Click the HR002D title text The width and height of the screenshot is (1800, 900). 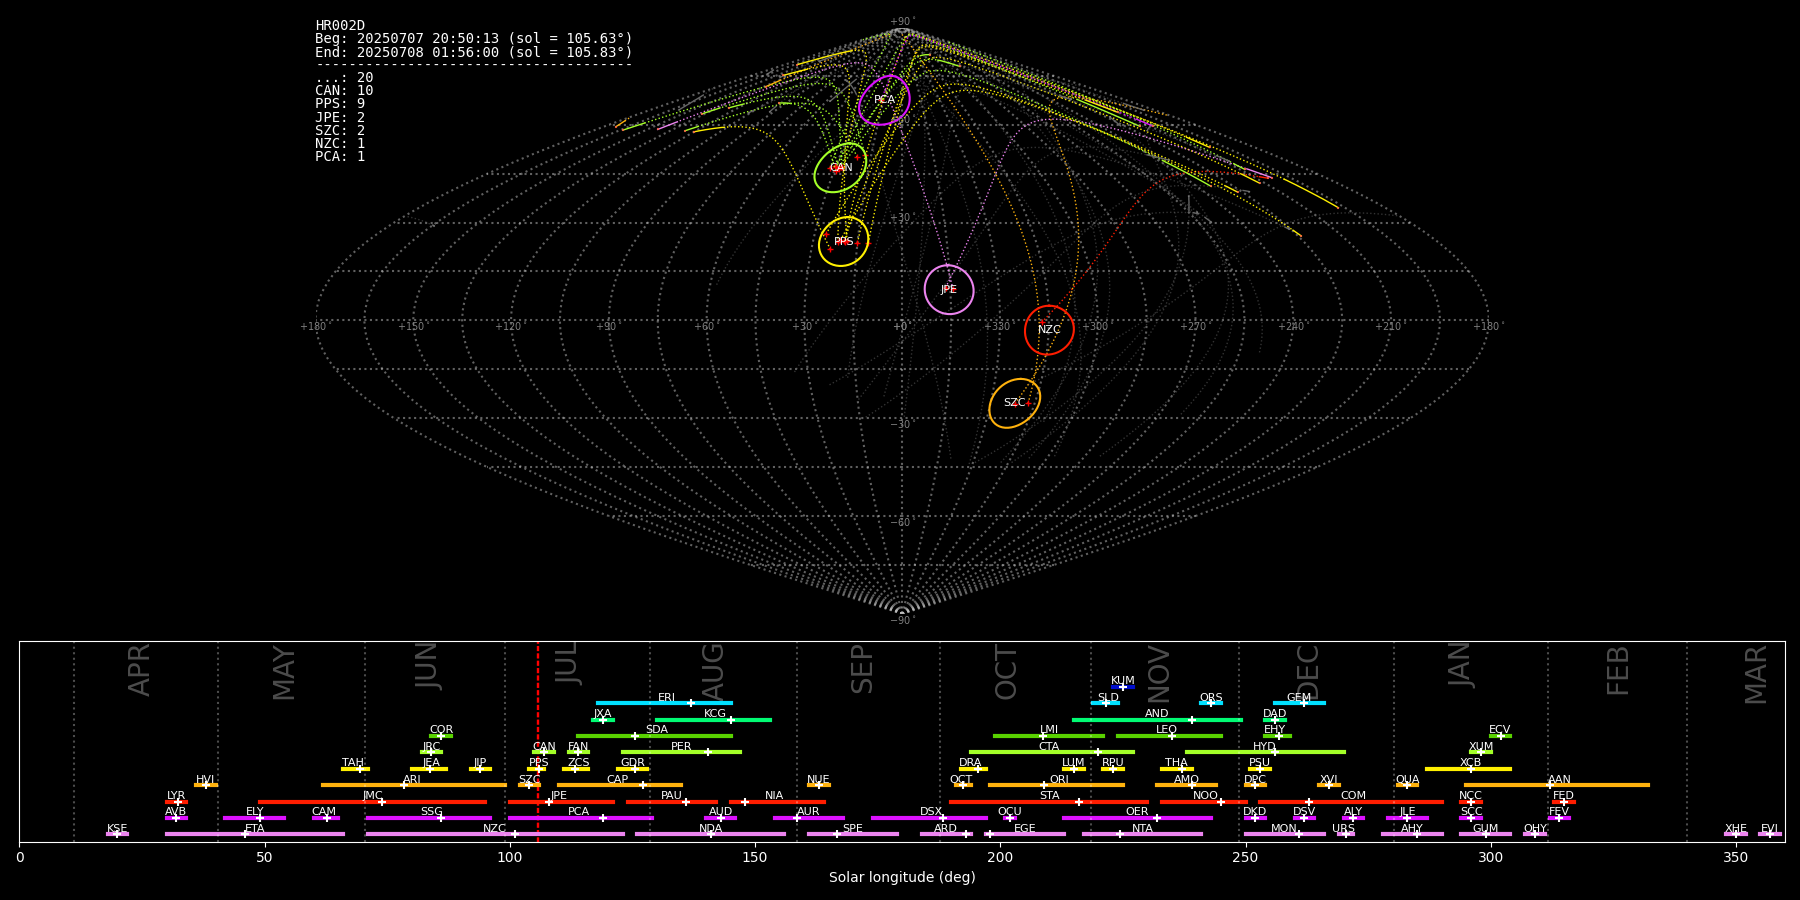(340, 26)
